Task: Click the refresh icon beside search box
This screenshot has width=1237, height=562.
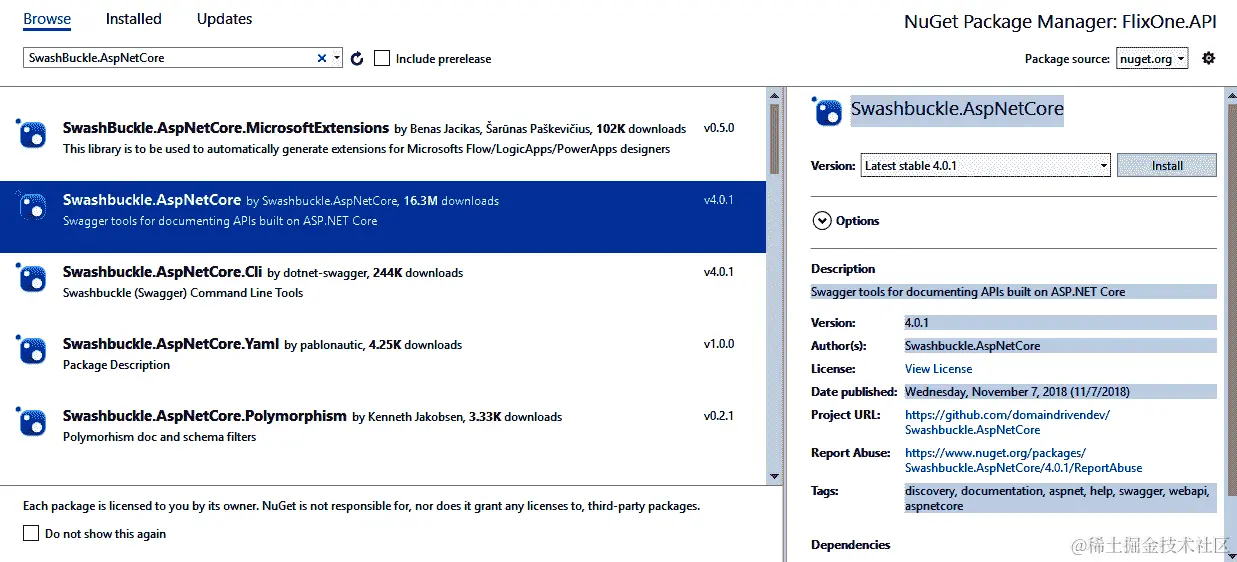Action: [357, 59]
